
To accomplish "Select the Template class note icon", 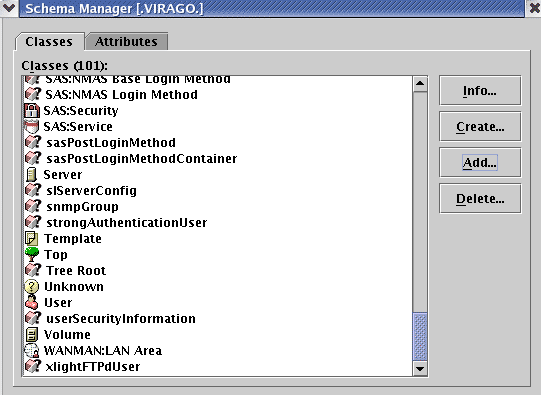I will [32, 239].
